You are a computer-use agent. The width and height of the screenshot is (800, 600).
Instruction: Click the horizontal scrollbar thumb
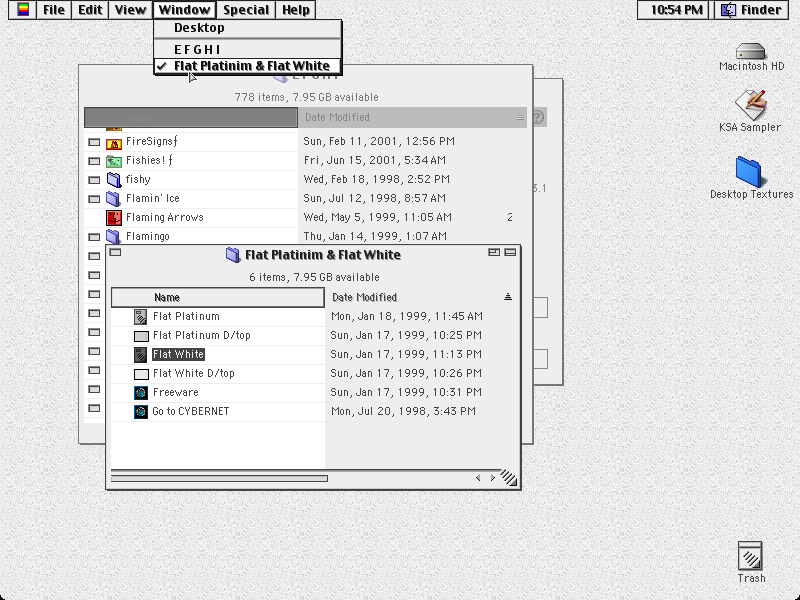(x=219, y=479)
